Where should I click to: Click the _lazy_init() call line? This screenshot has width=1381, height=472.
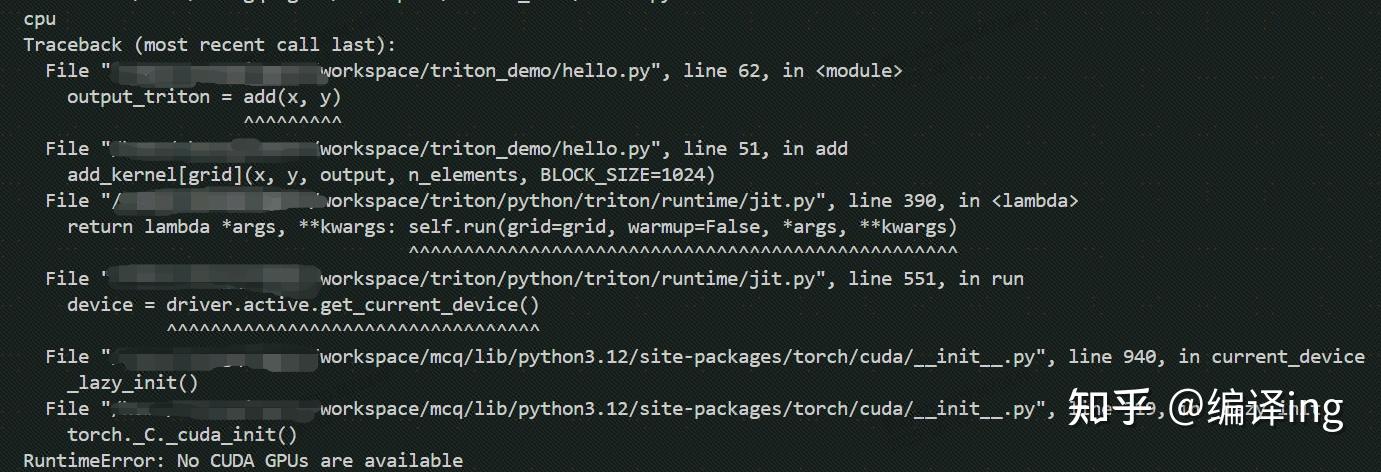pyautogui.click(x=132, y=383)
